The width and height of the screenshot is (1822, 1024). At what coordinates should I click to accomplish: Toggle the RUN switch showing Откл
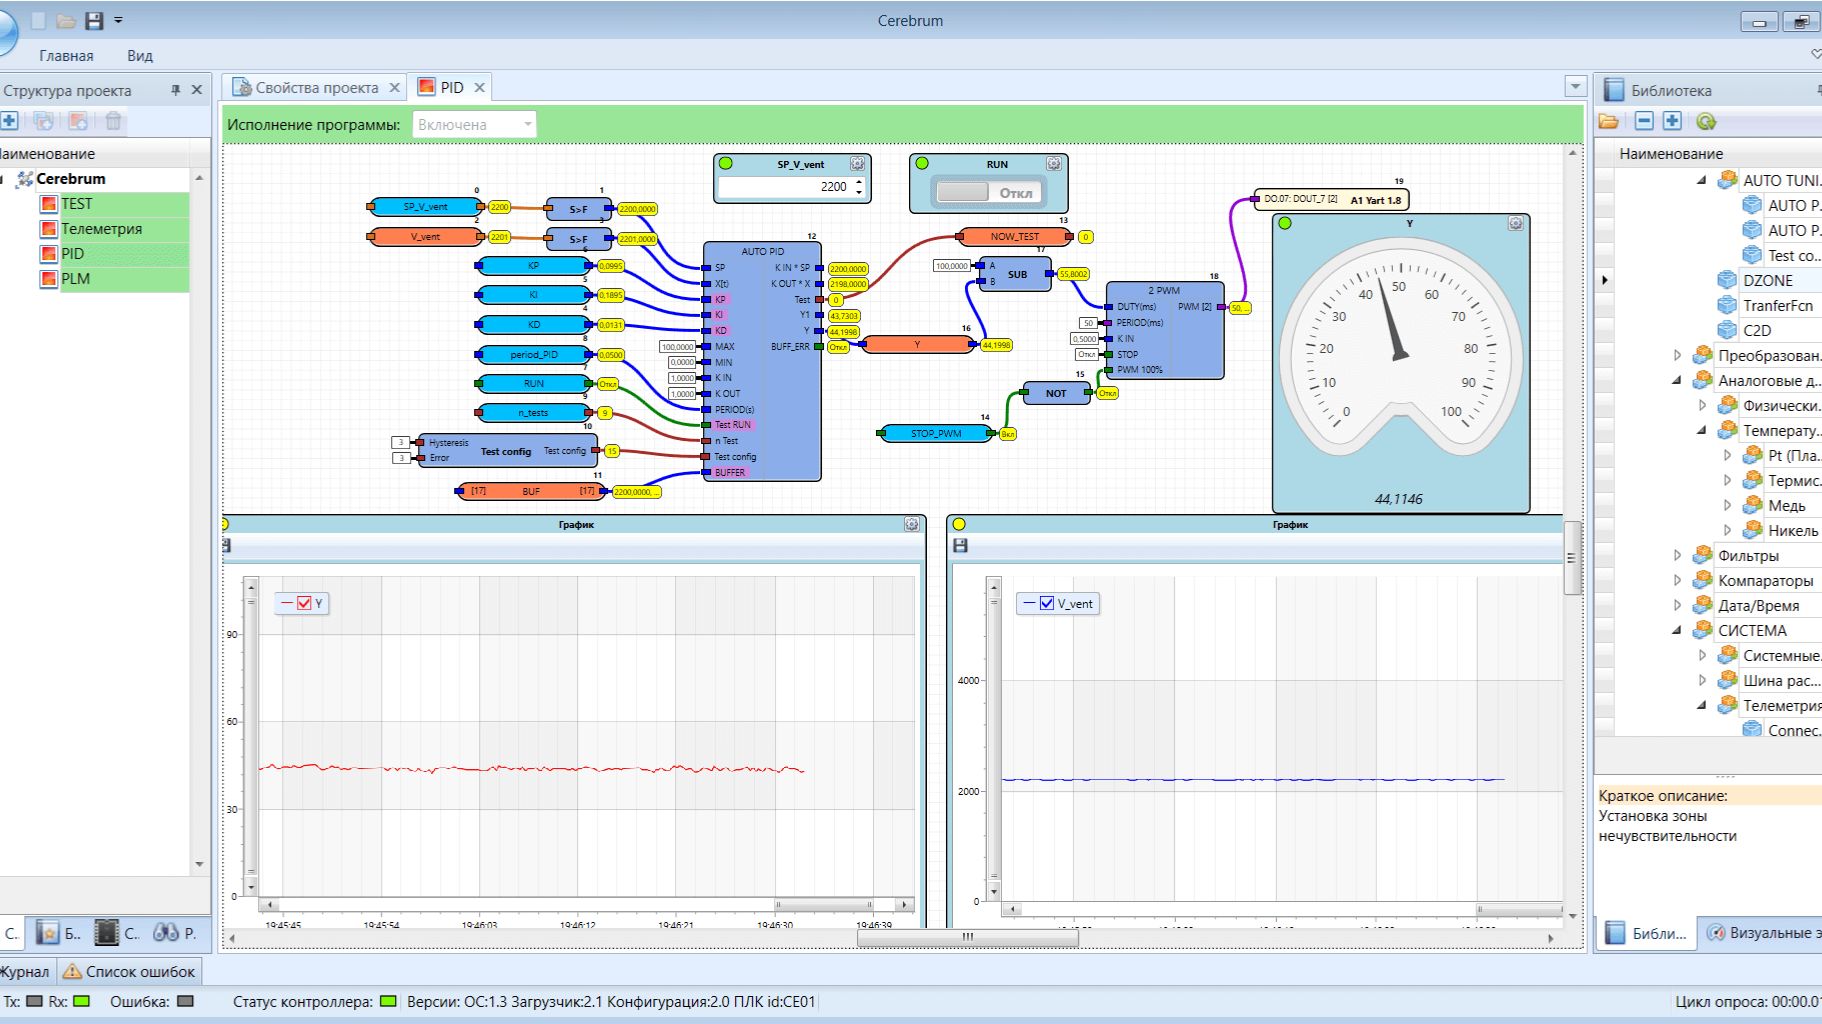(988, 192)
